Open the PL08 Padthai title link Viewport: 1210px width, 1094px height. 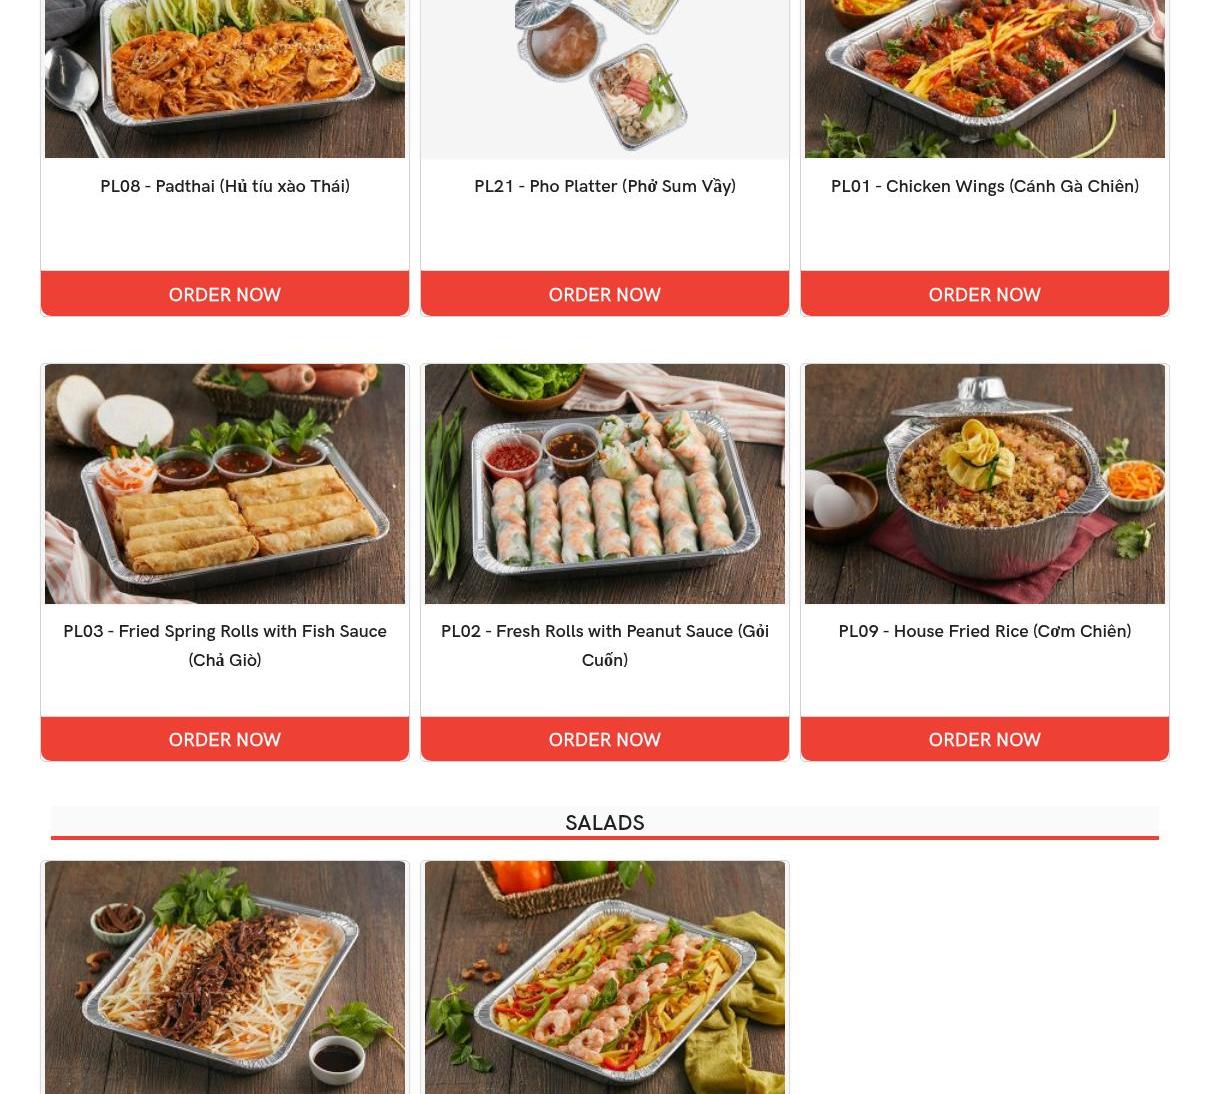pyautogui.click(x=225, y=186)
